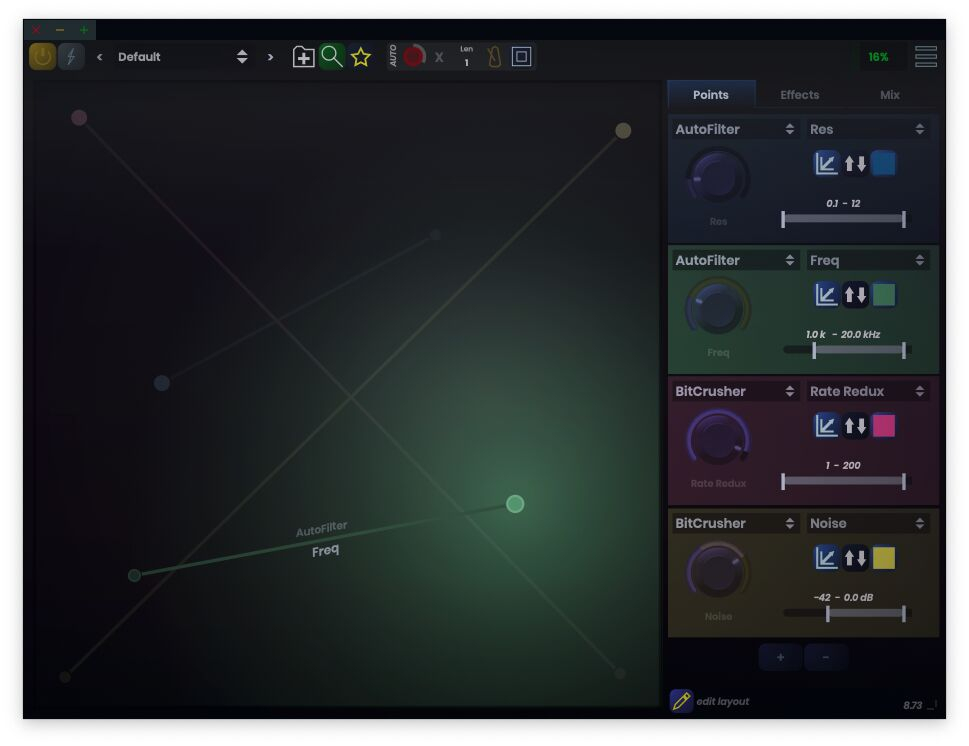Click the star favorite preset icon
Screen dimensions: 969x746
tap(361, 57)
